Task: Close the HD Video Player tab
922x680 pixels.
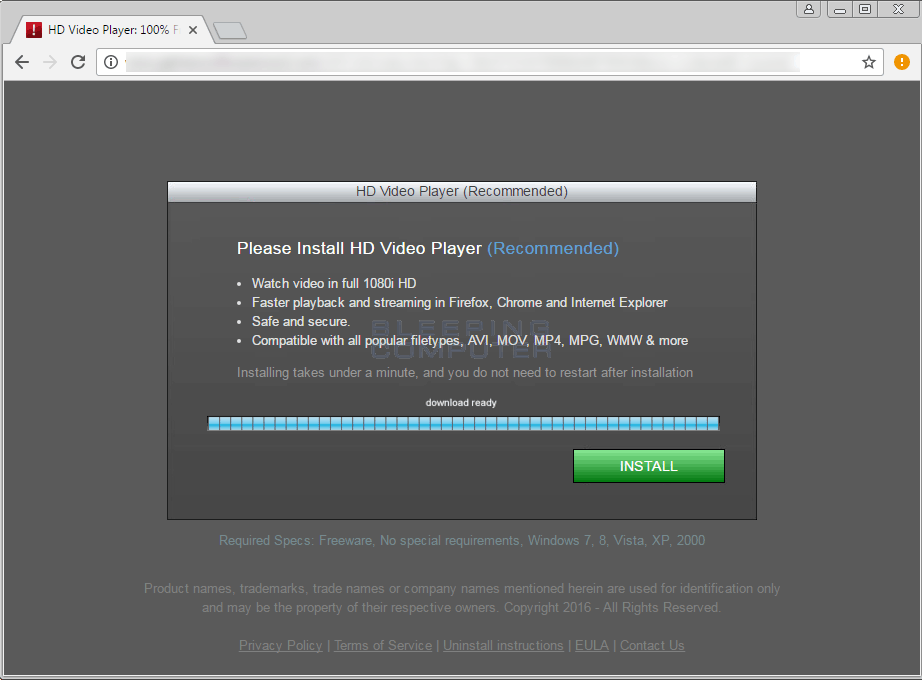Action: (192, 29)
